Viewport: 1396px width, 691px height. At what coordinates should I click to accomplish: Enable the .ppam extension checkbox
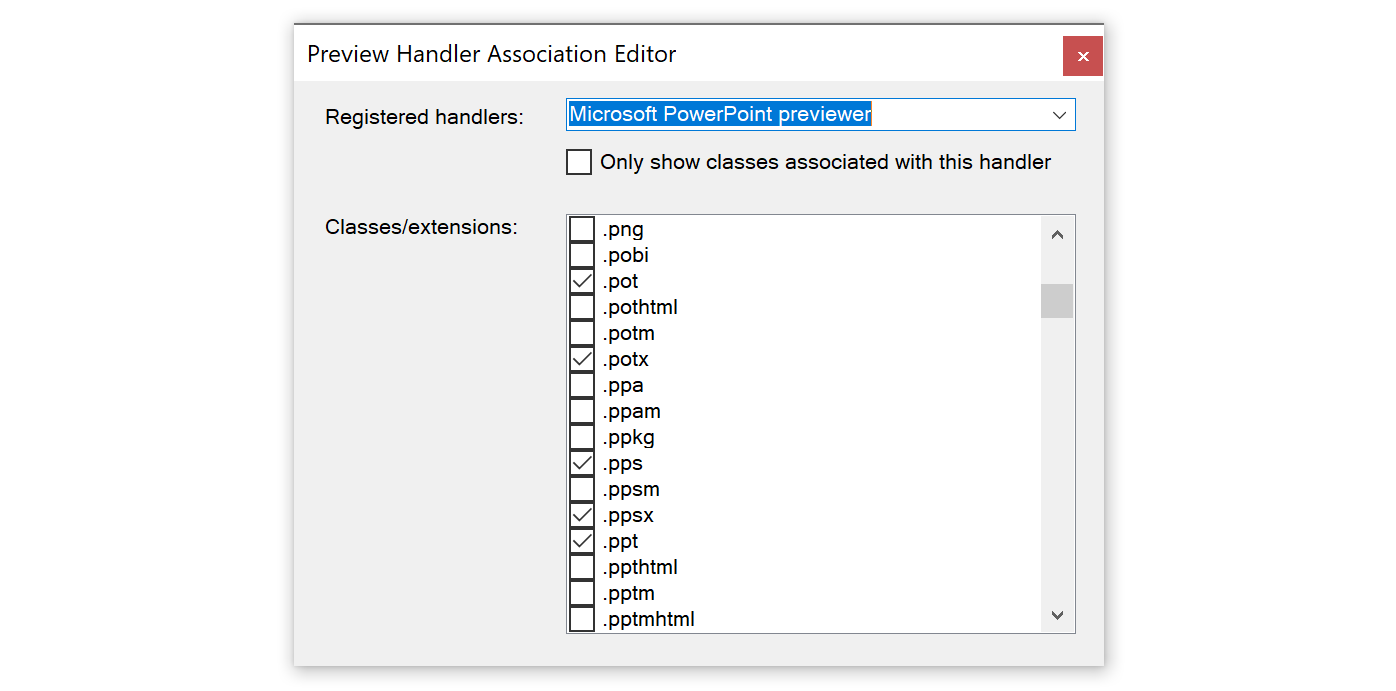pos(581,410)
